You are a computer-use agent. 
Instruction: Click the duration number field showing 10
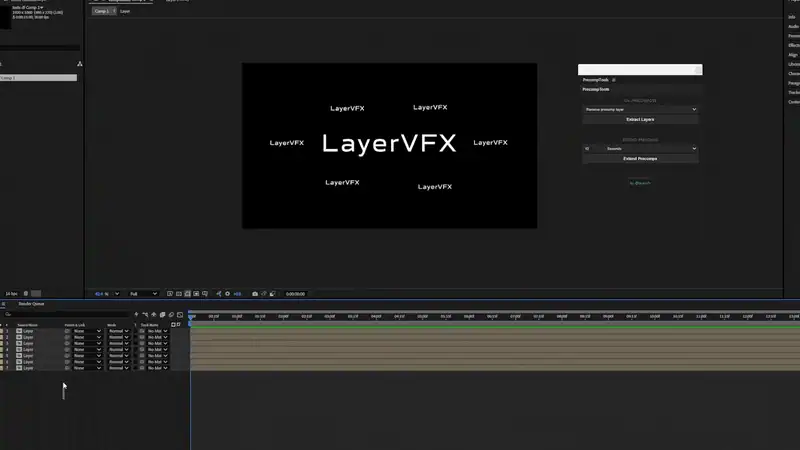click(592, 148)
